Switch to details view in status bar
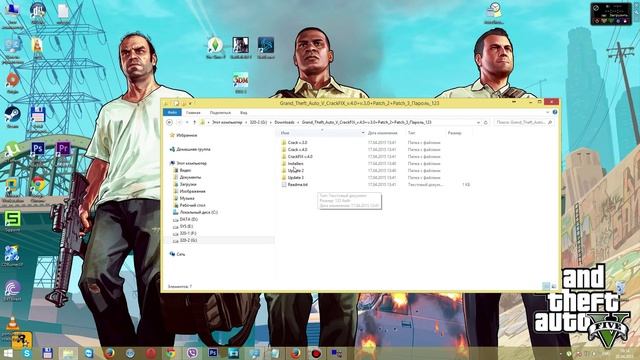Viewport: 640px width, 360px height. click(546, 286)
